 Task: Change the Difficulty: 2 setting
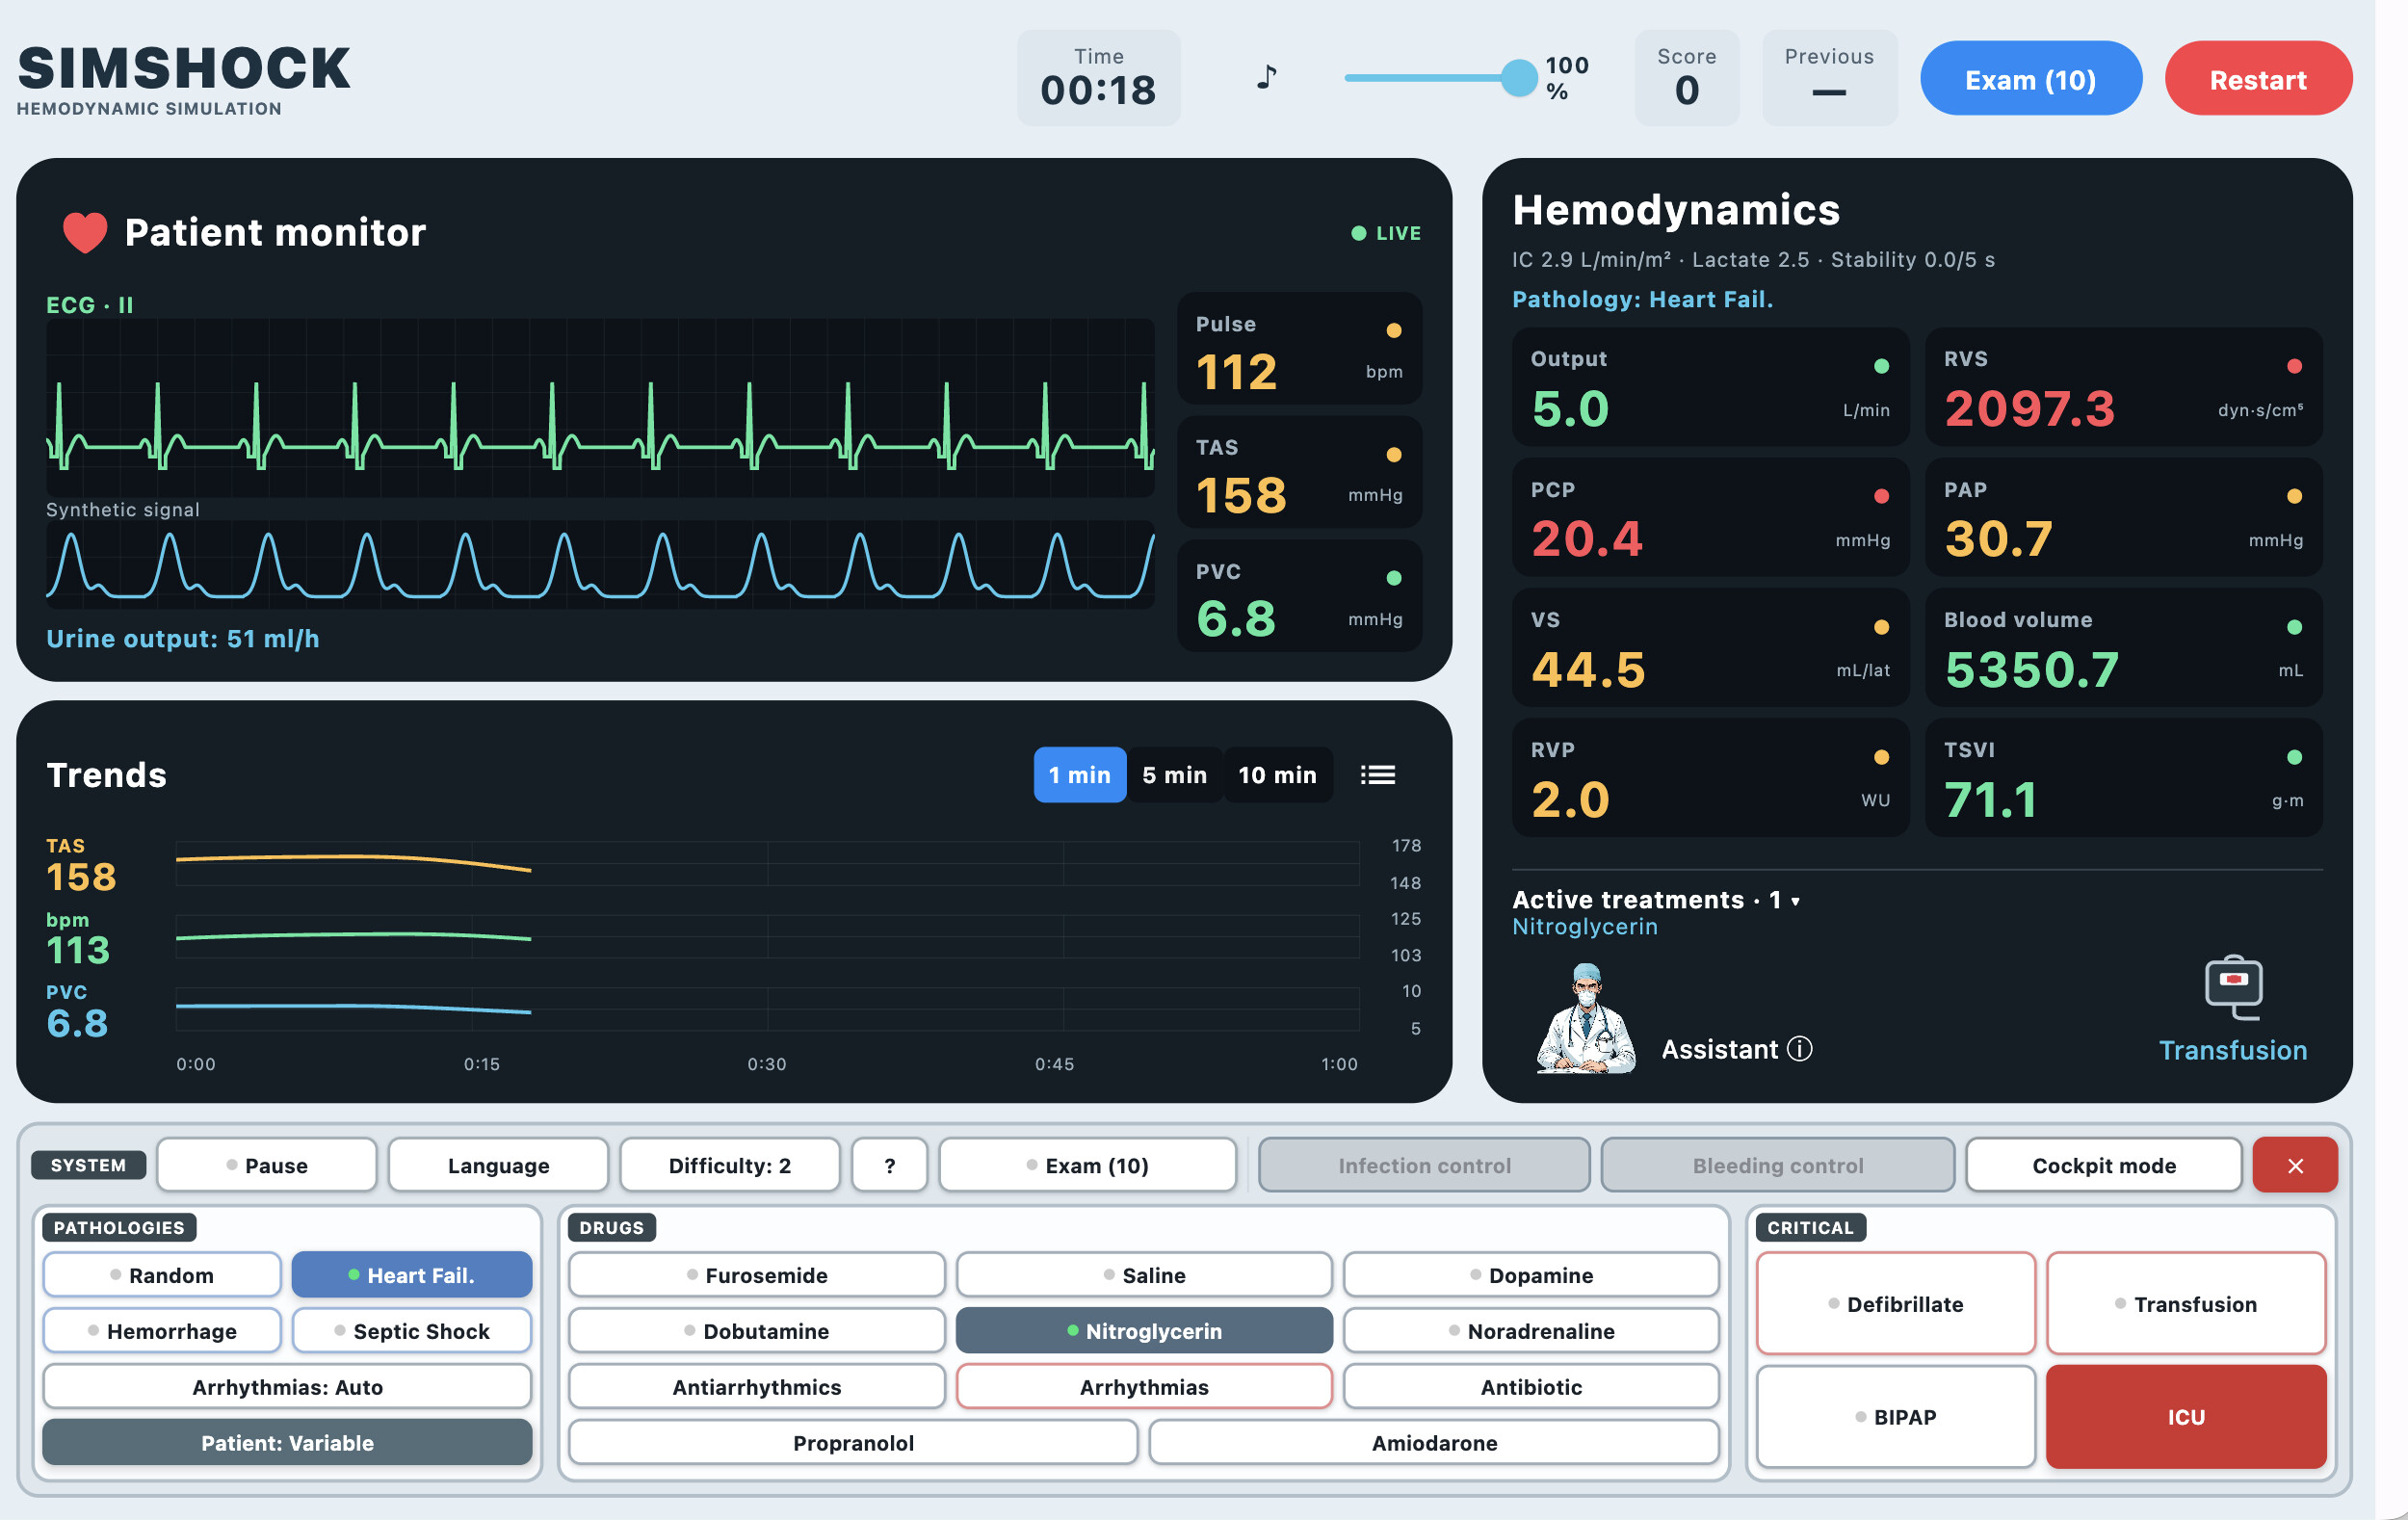(729, 1165)
